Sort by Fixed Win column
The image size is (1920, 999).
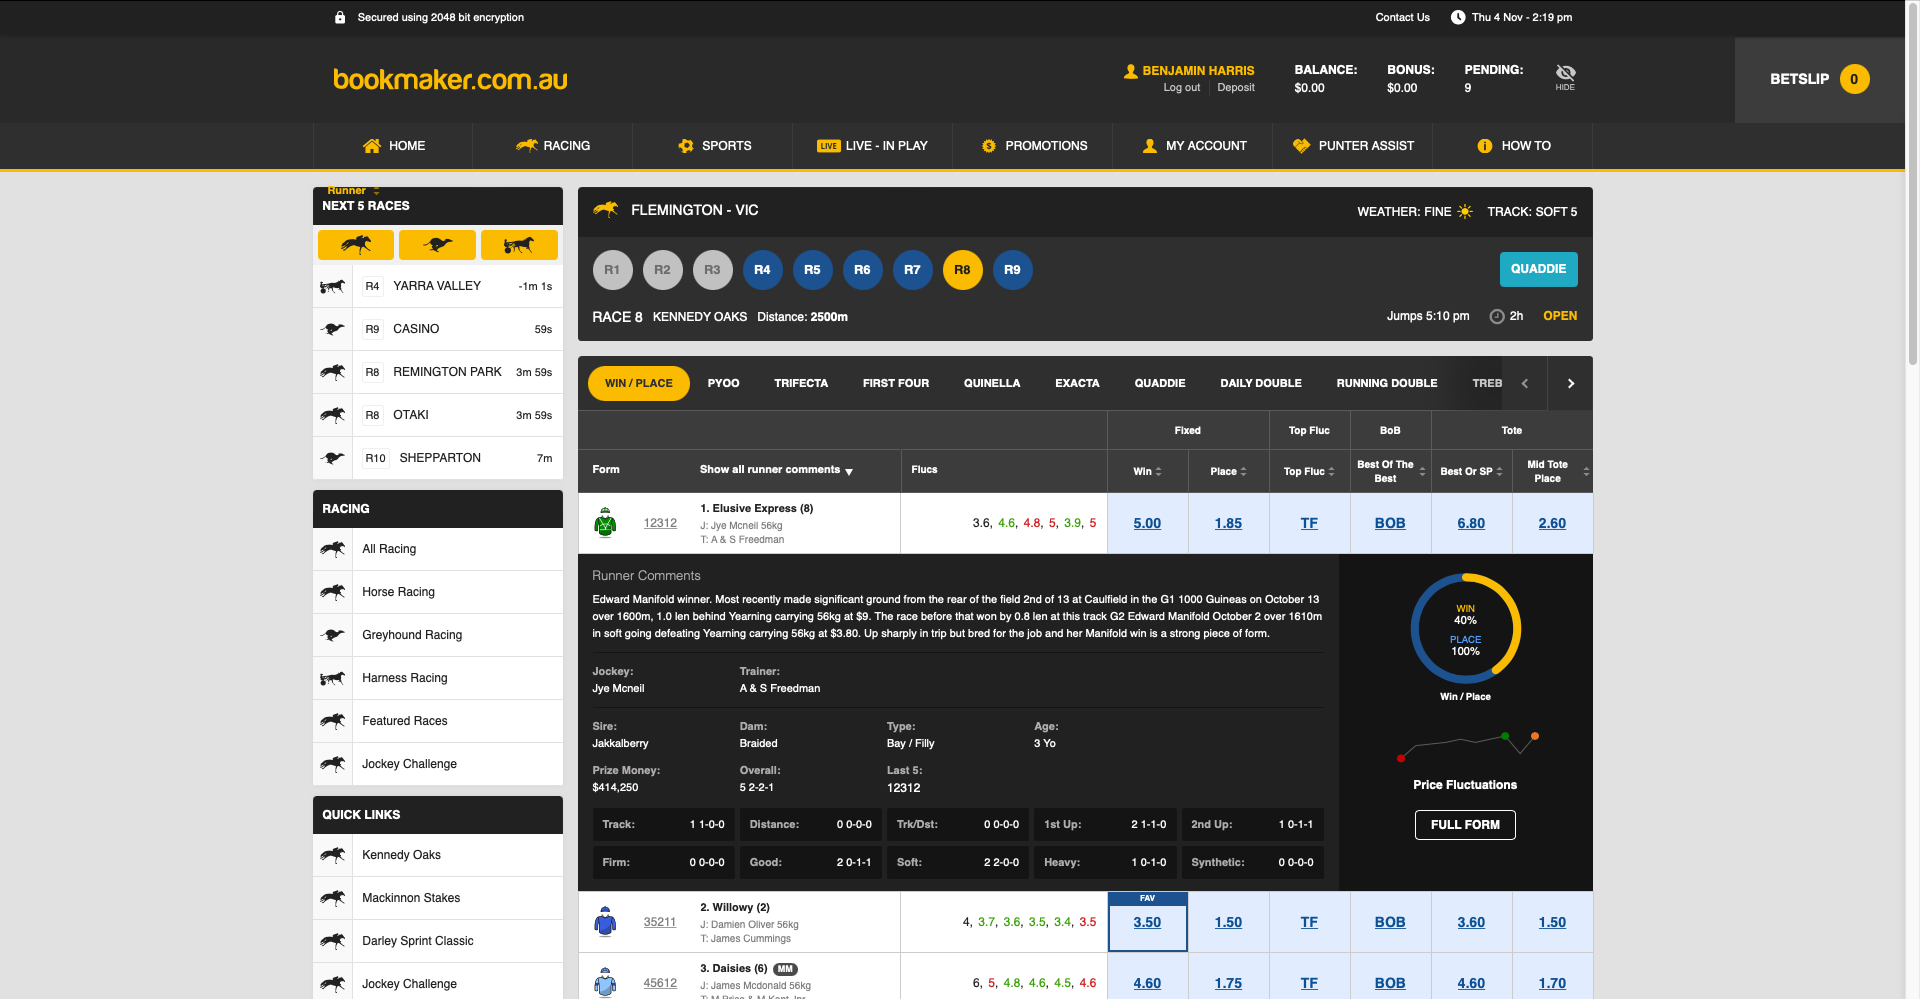1147,471
